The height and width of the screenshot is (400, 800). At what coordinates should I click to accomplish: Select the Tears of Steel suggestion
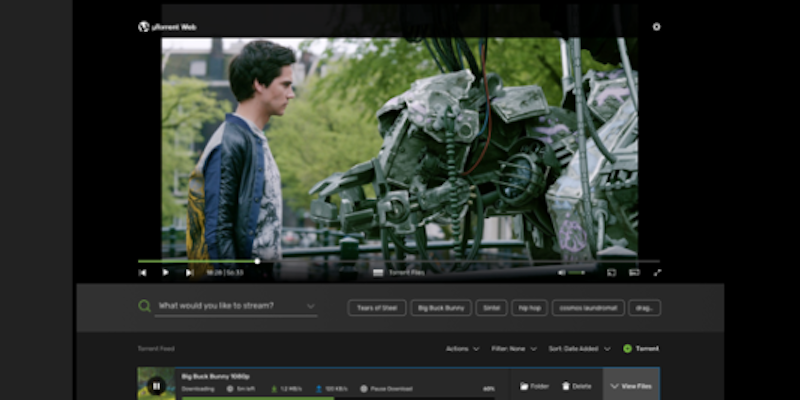pos(377,308)
